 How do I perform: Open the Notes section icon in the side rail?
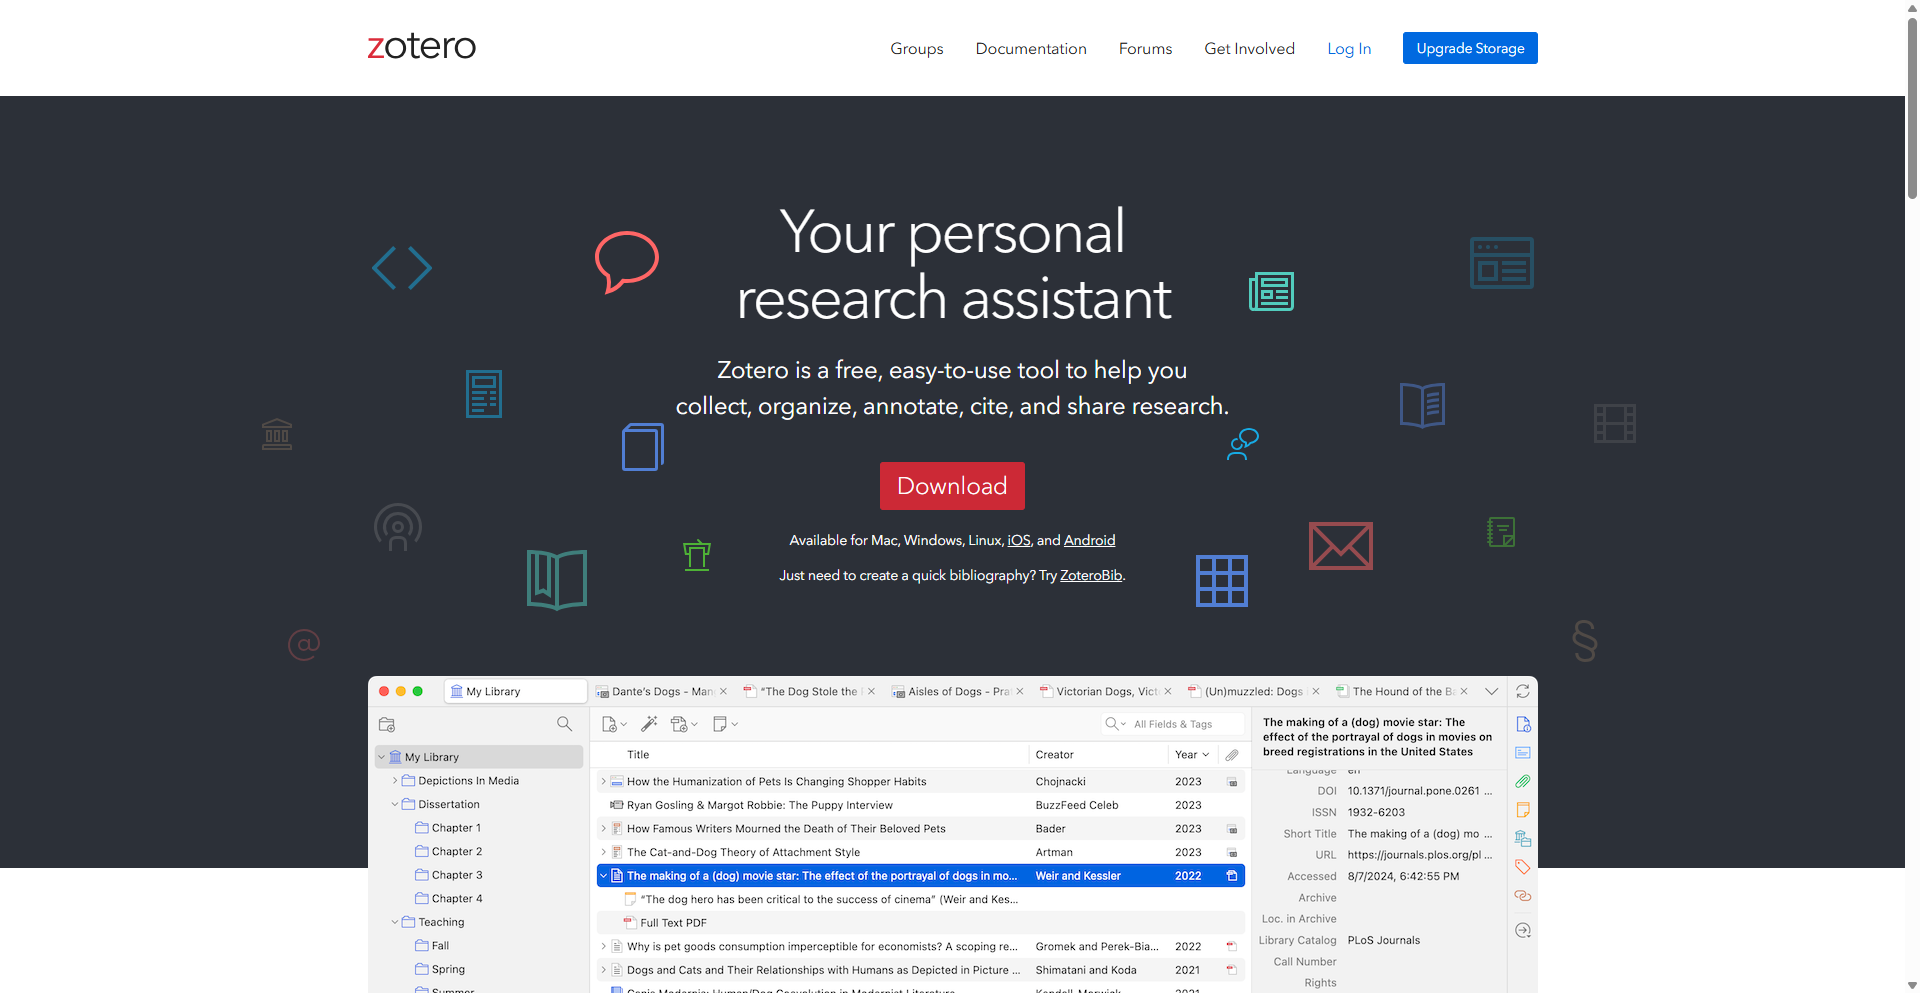(1523, 810)
